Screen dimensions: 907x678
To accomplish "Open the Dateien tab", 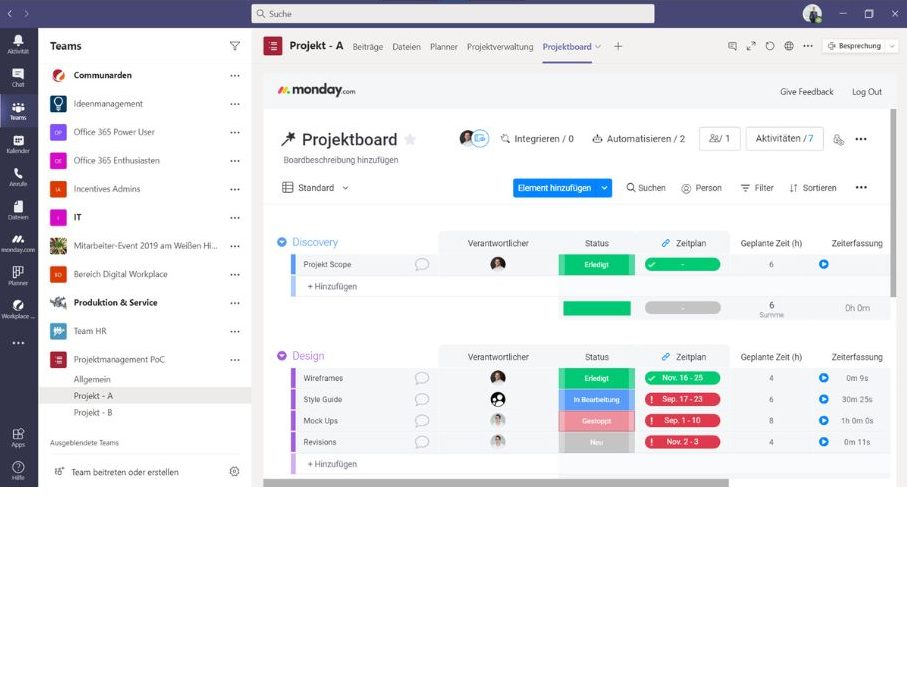I will coord(406,47).
